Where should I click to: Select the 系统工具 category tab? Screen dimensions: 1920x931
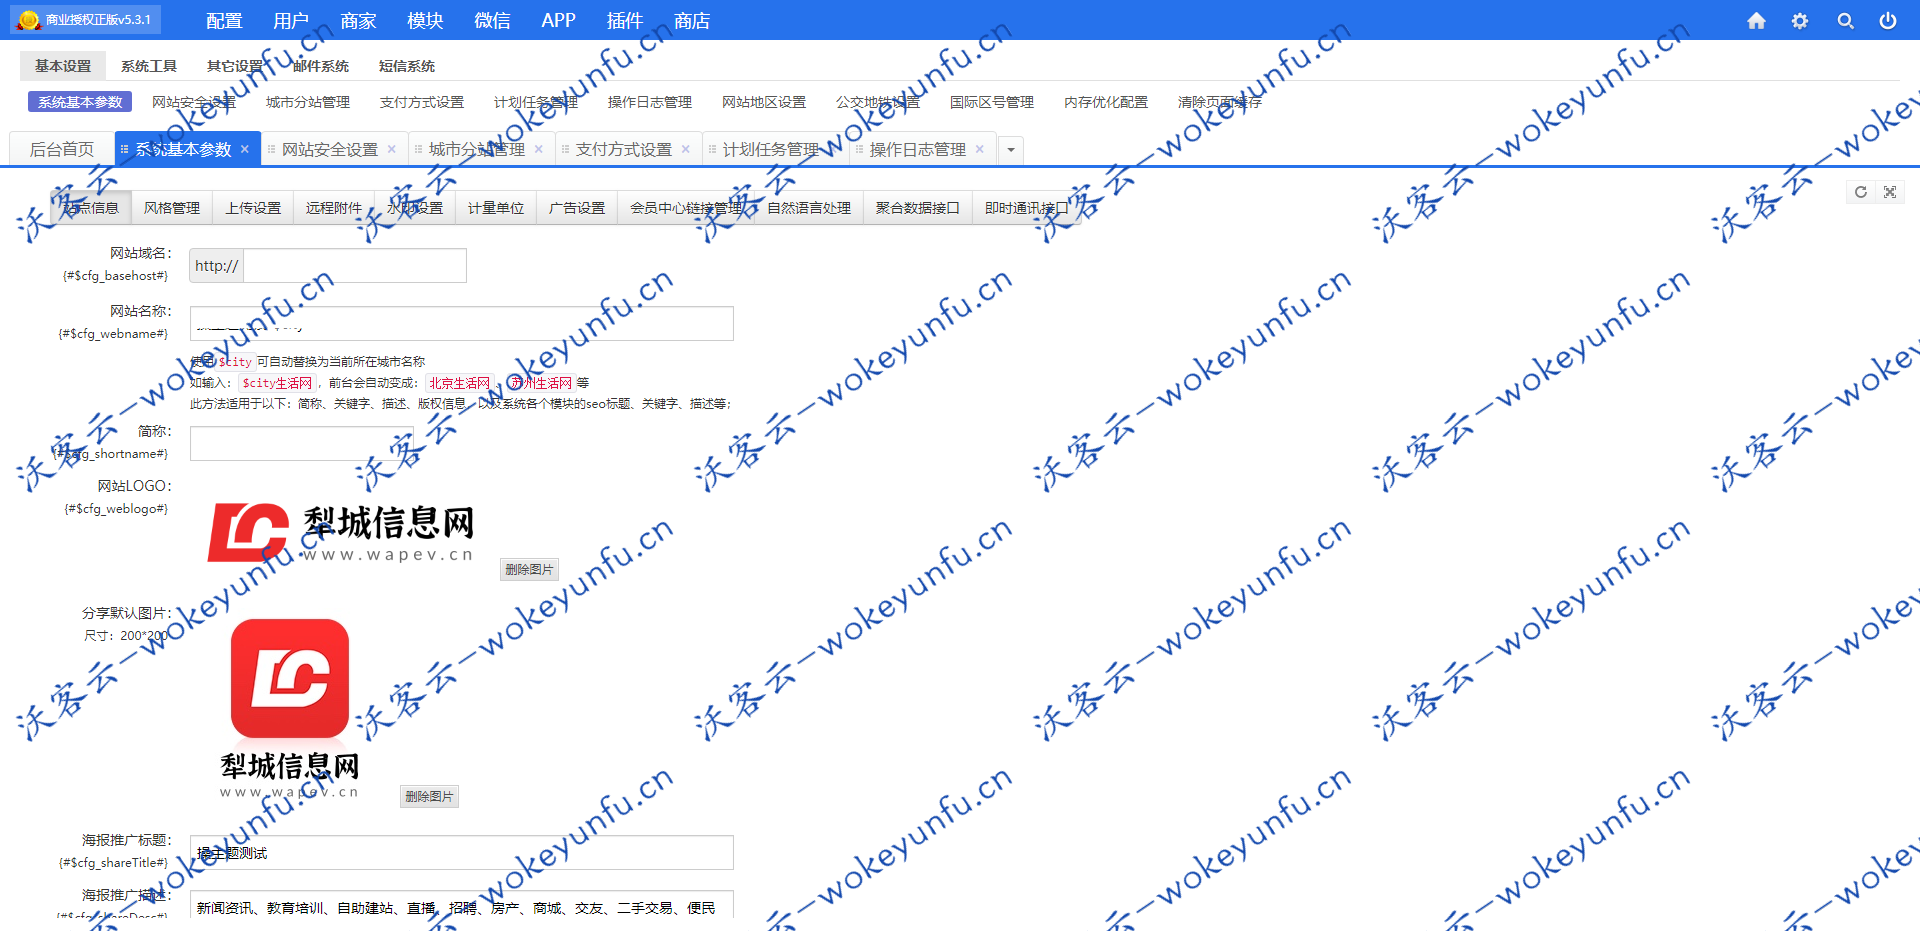pyautogui.click(x=149, y=66)
